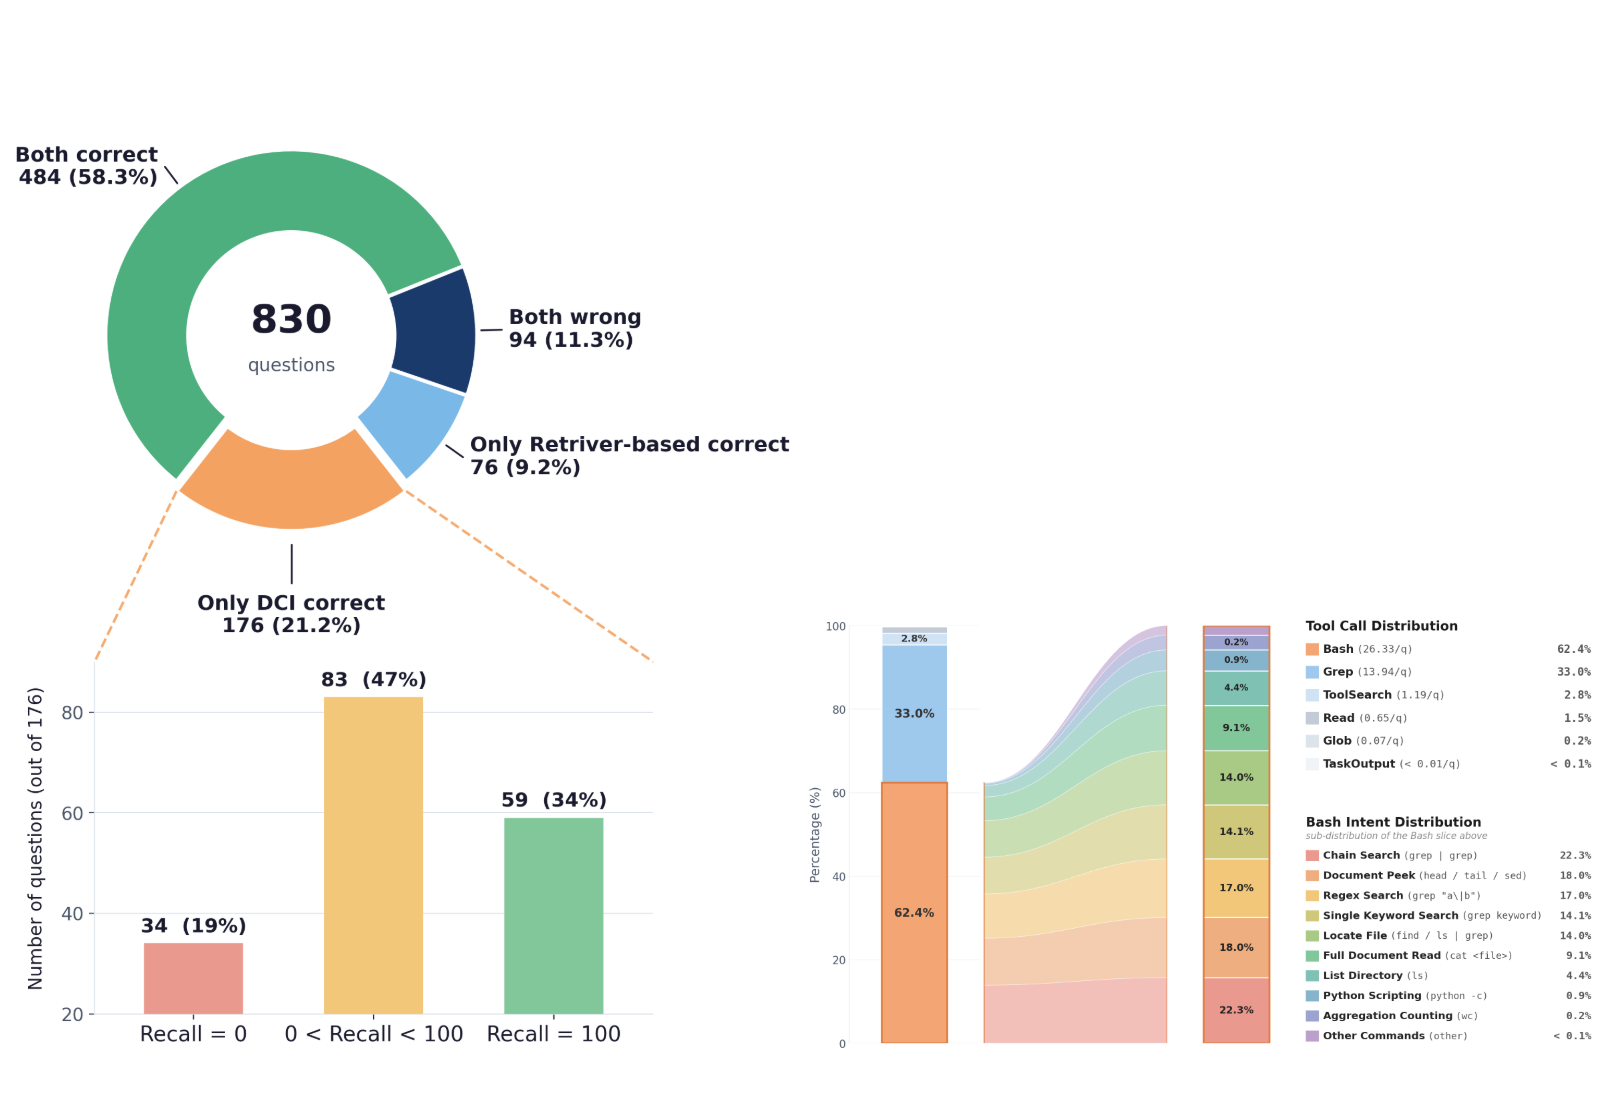Click the 33.0% Grep stacked bar segment

(x=914, y=713)
